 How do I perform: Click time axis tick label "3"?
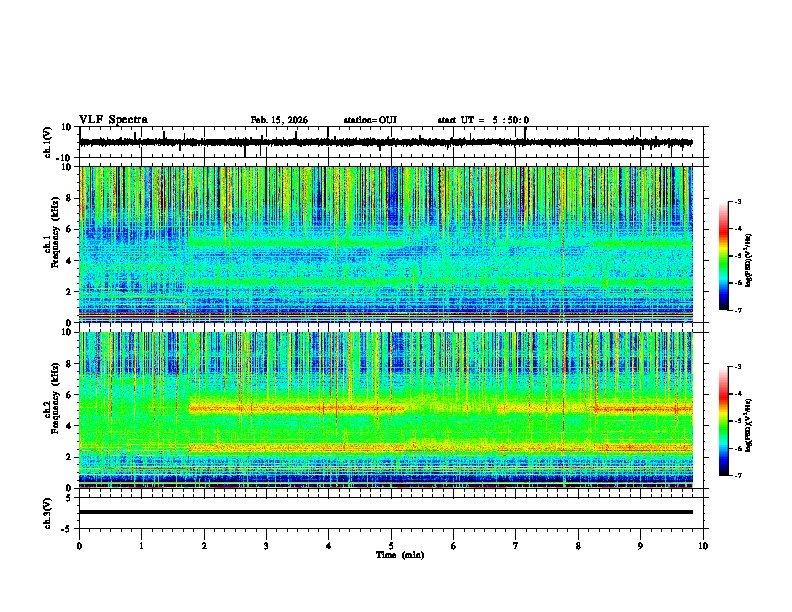click(x=266, y=546)
